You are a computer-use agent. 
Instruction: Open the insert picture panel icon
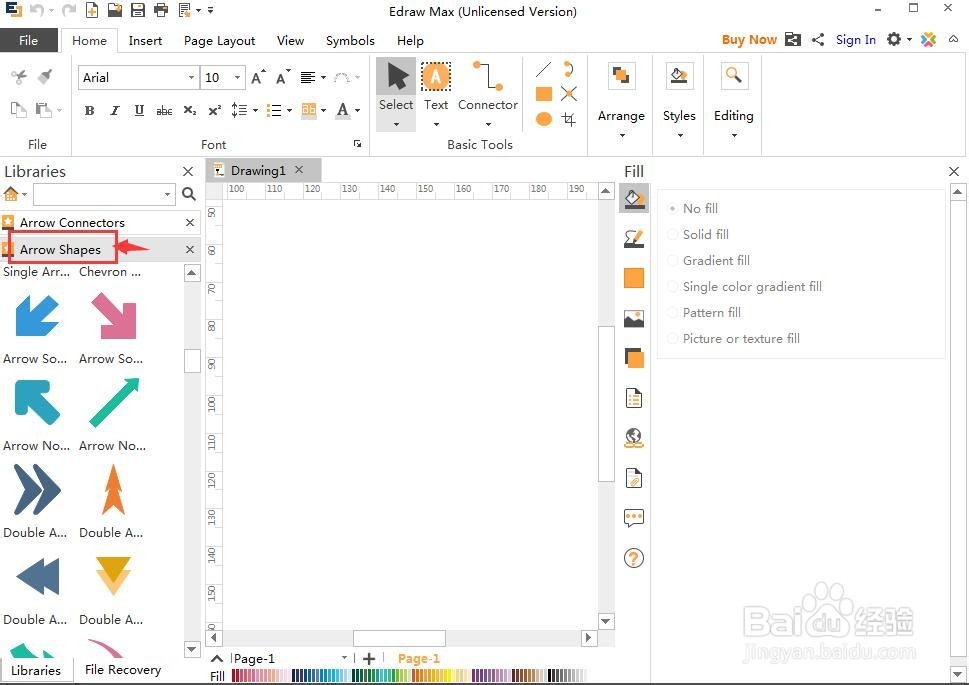pos(634,318)
